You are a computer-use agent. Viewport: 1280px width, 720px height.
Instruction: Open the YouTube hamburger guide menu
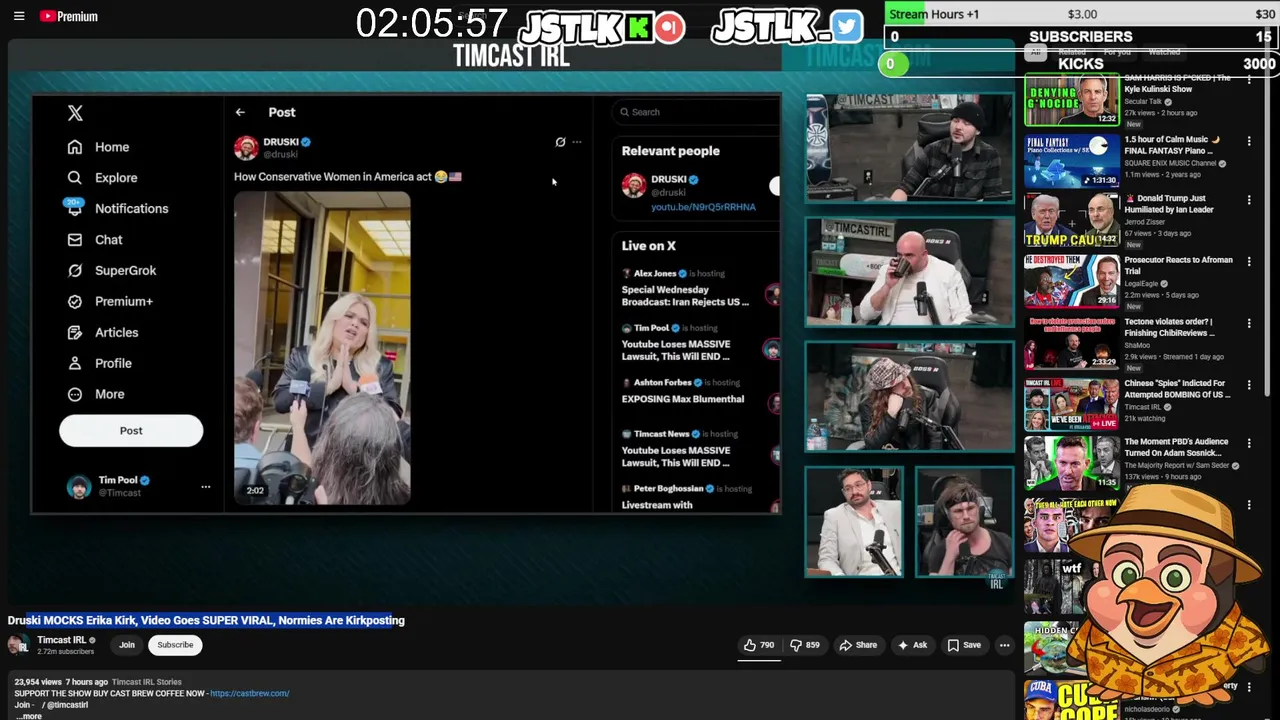click(x=19, y=16)
